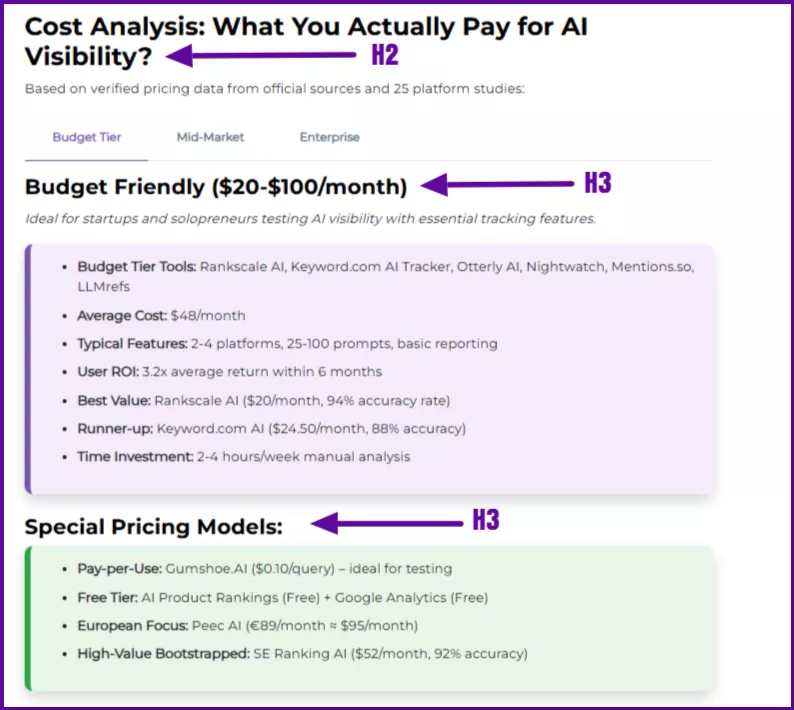
Task: Select the Budget Tier tab
Action: 87,137
